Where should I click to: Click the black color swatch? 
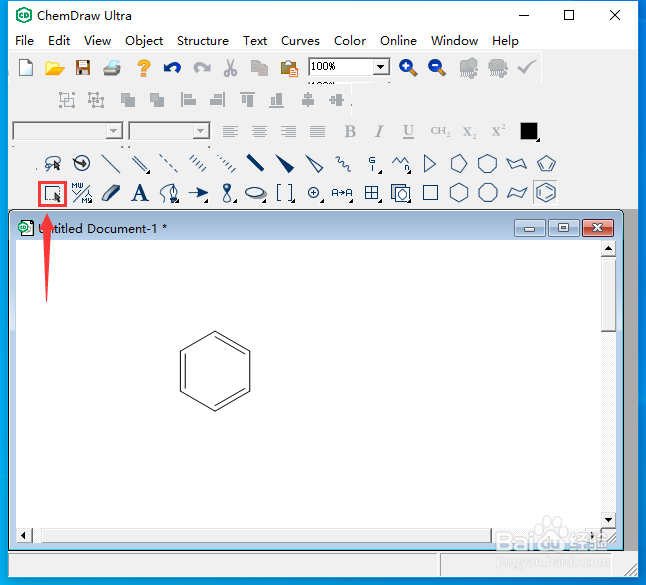point(529,131)
